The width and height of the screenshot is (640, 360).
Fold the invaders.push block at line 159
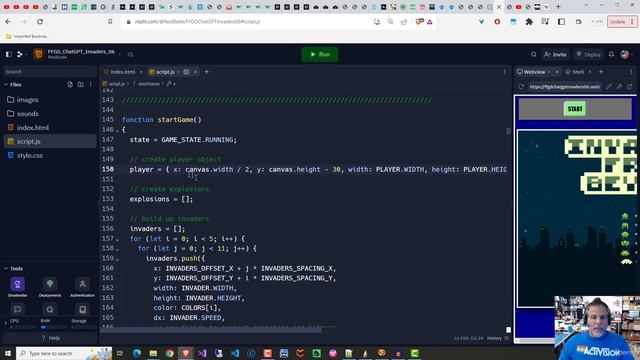(117, 259)
